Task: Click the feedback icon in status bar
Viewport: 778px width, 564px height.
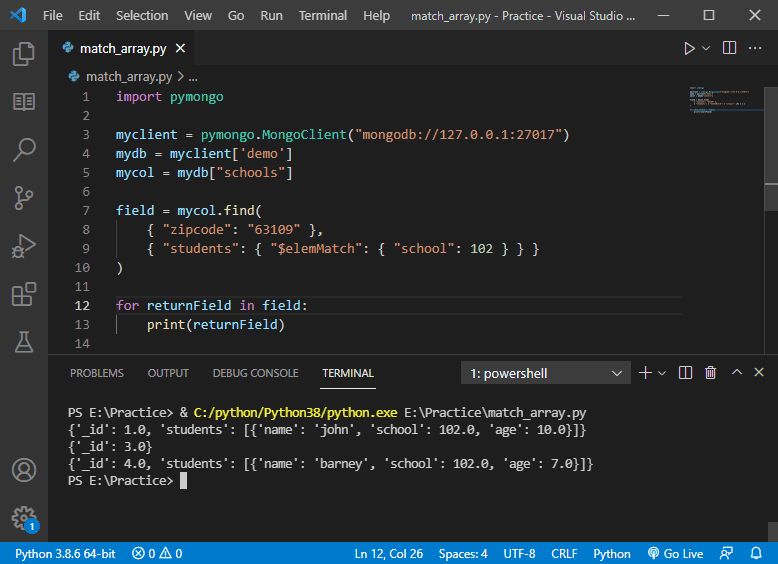Action: (x=726, y=554)
